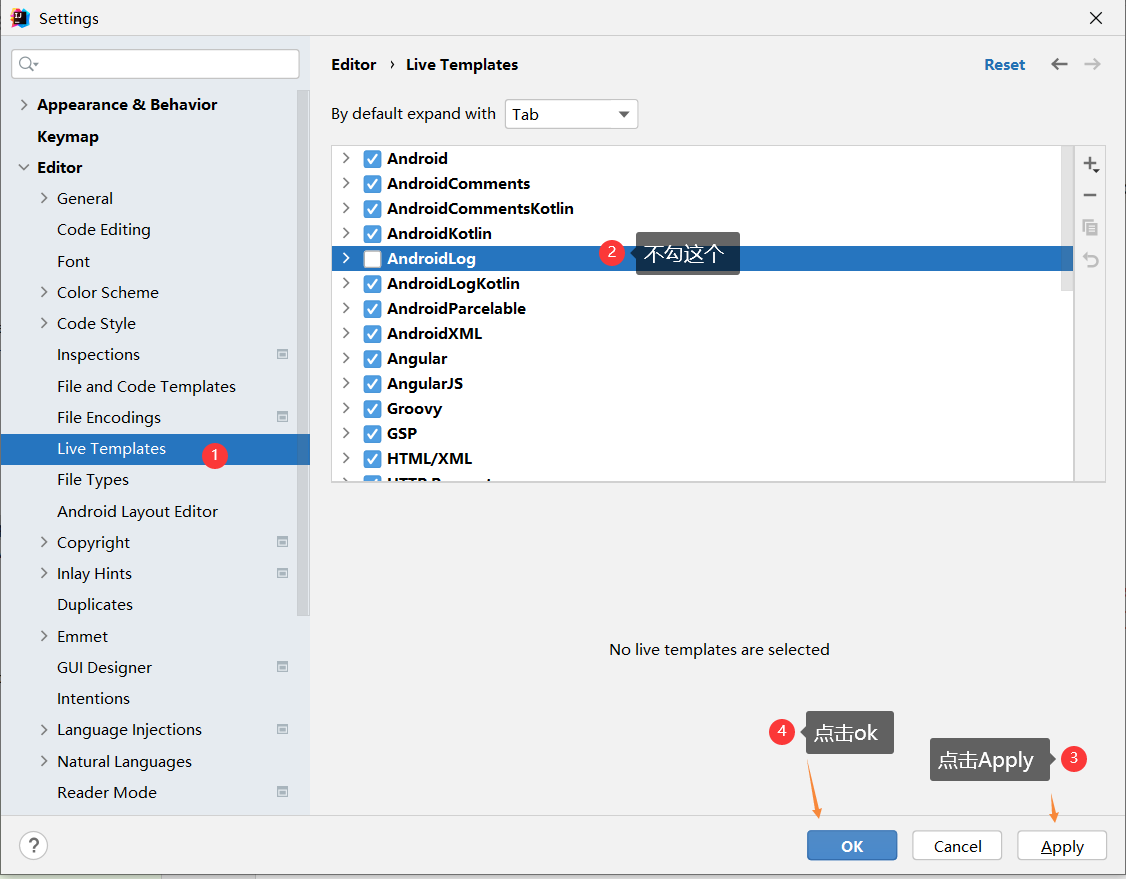Uncheck the Android template group checkbox
The height and width of the screenshot is (879, 1126).
coord(372,159)
